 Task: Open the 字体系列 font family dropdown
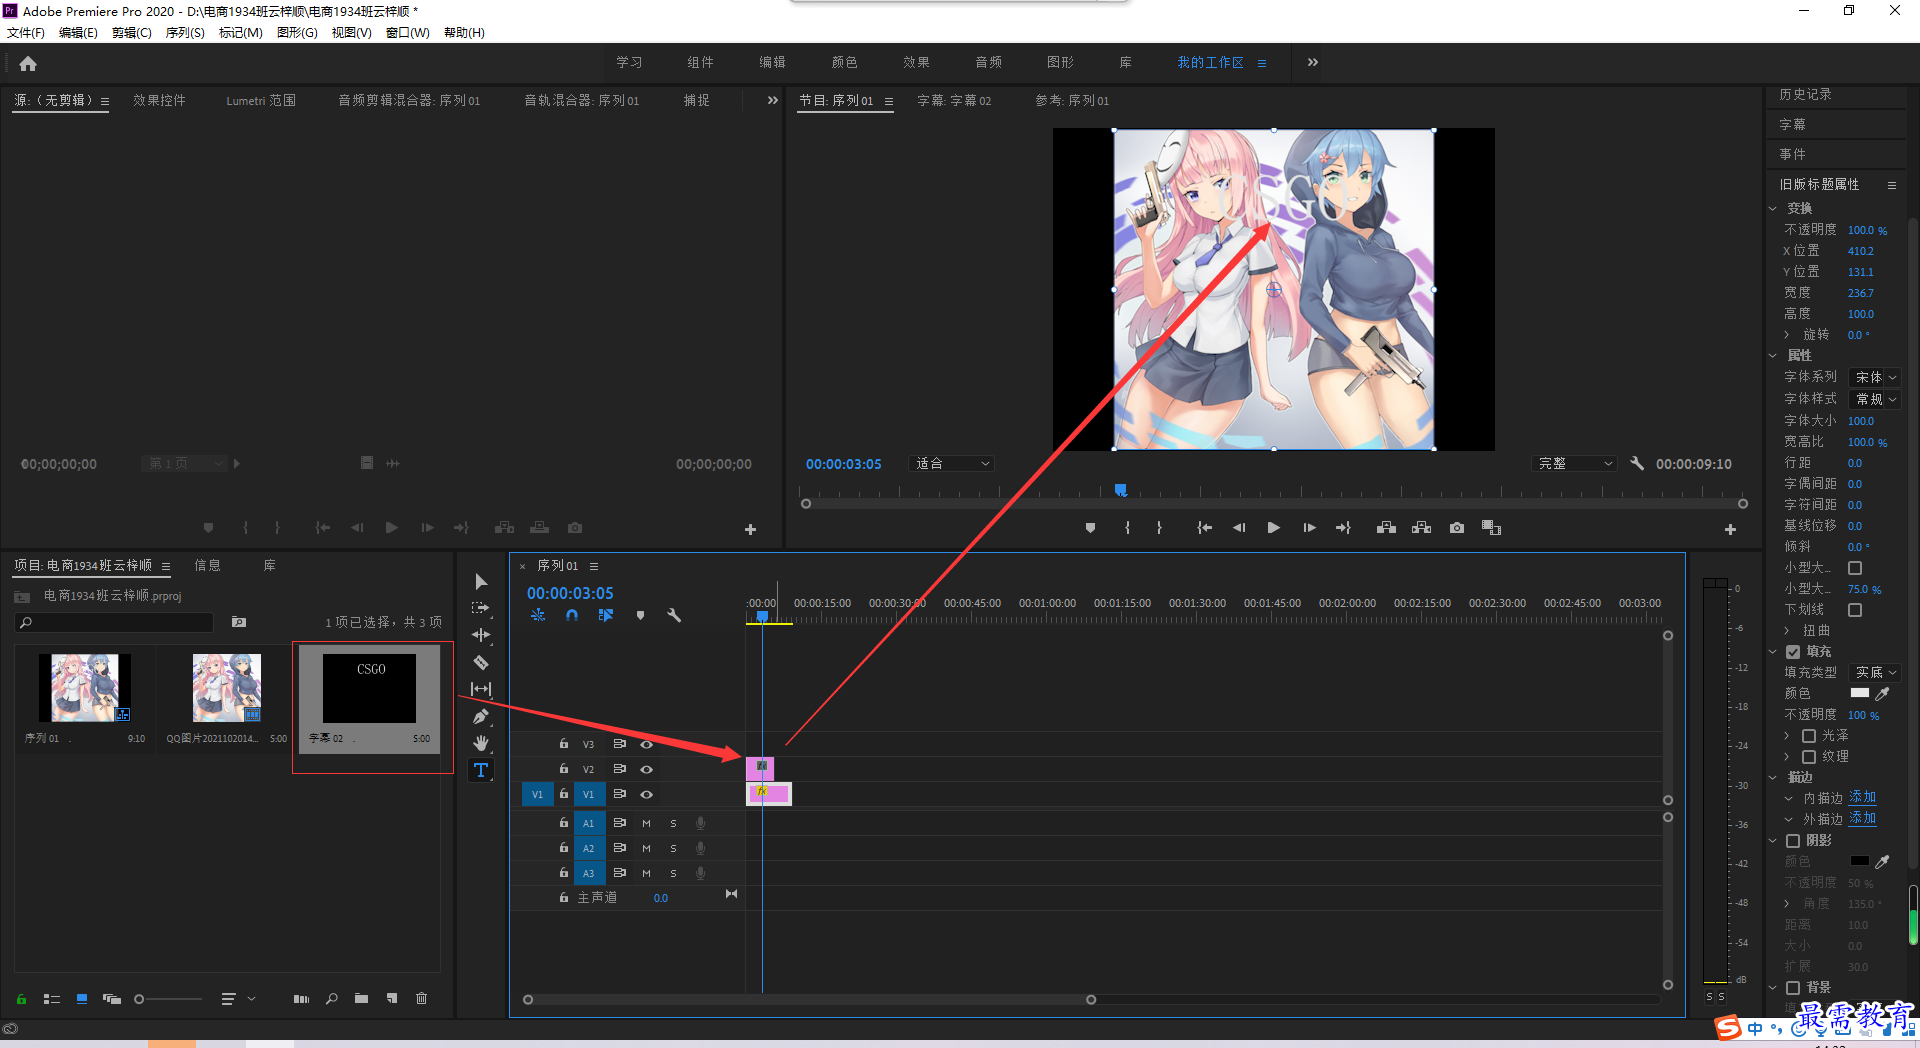point(1874,377)
